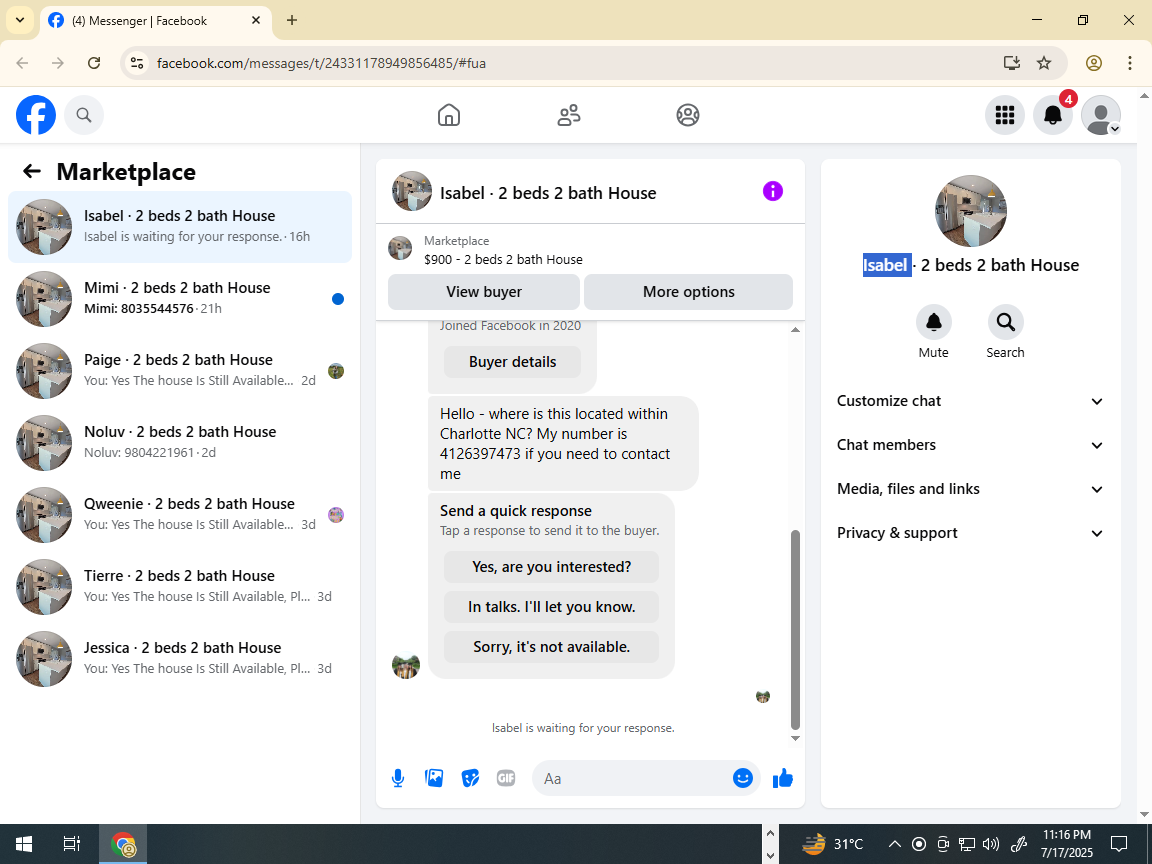Send a thumbs-up like
Screen dimensions: 1152x864
tap(783, 778)
